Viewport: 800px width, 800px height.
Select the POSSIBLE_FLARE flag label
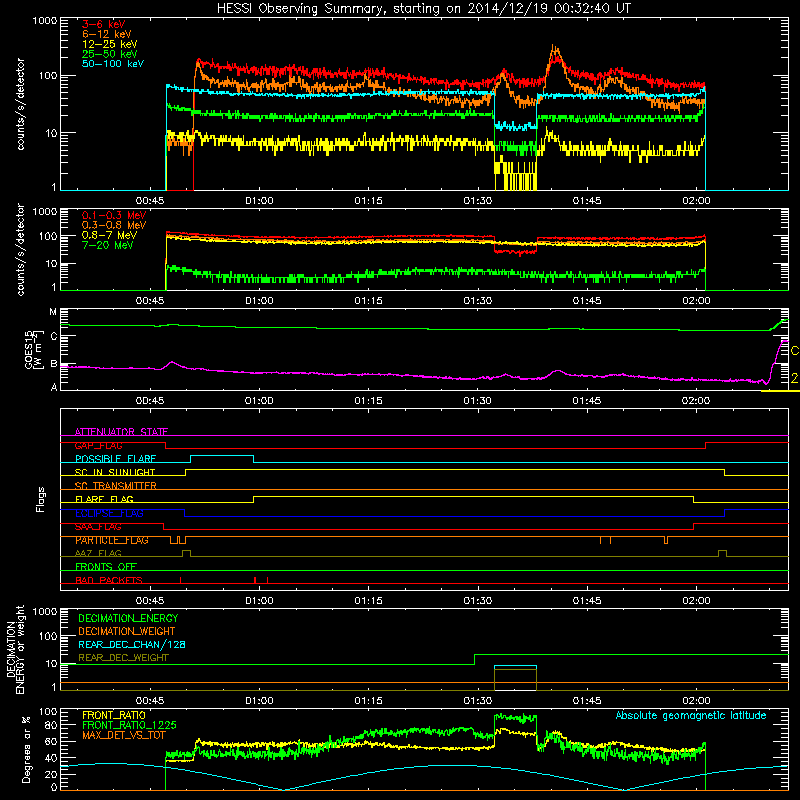tap(115, 459)
